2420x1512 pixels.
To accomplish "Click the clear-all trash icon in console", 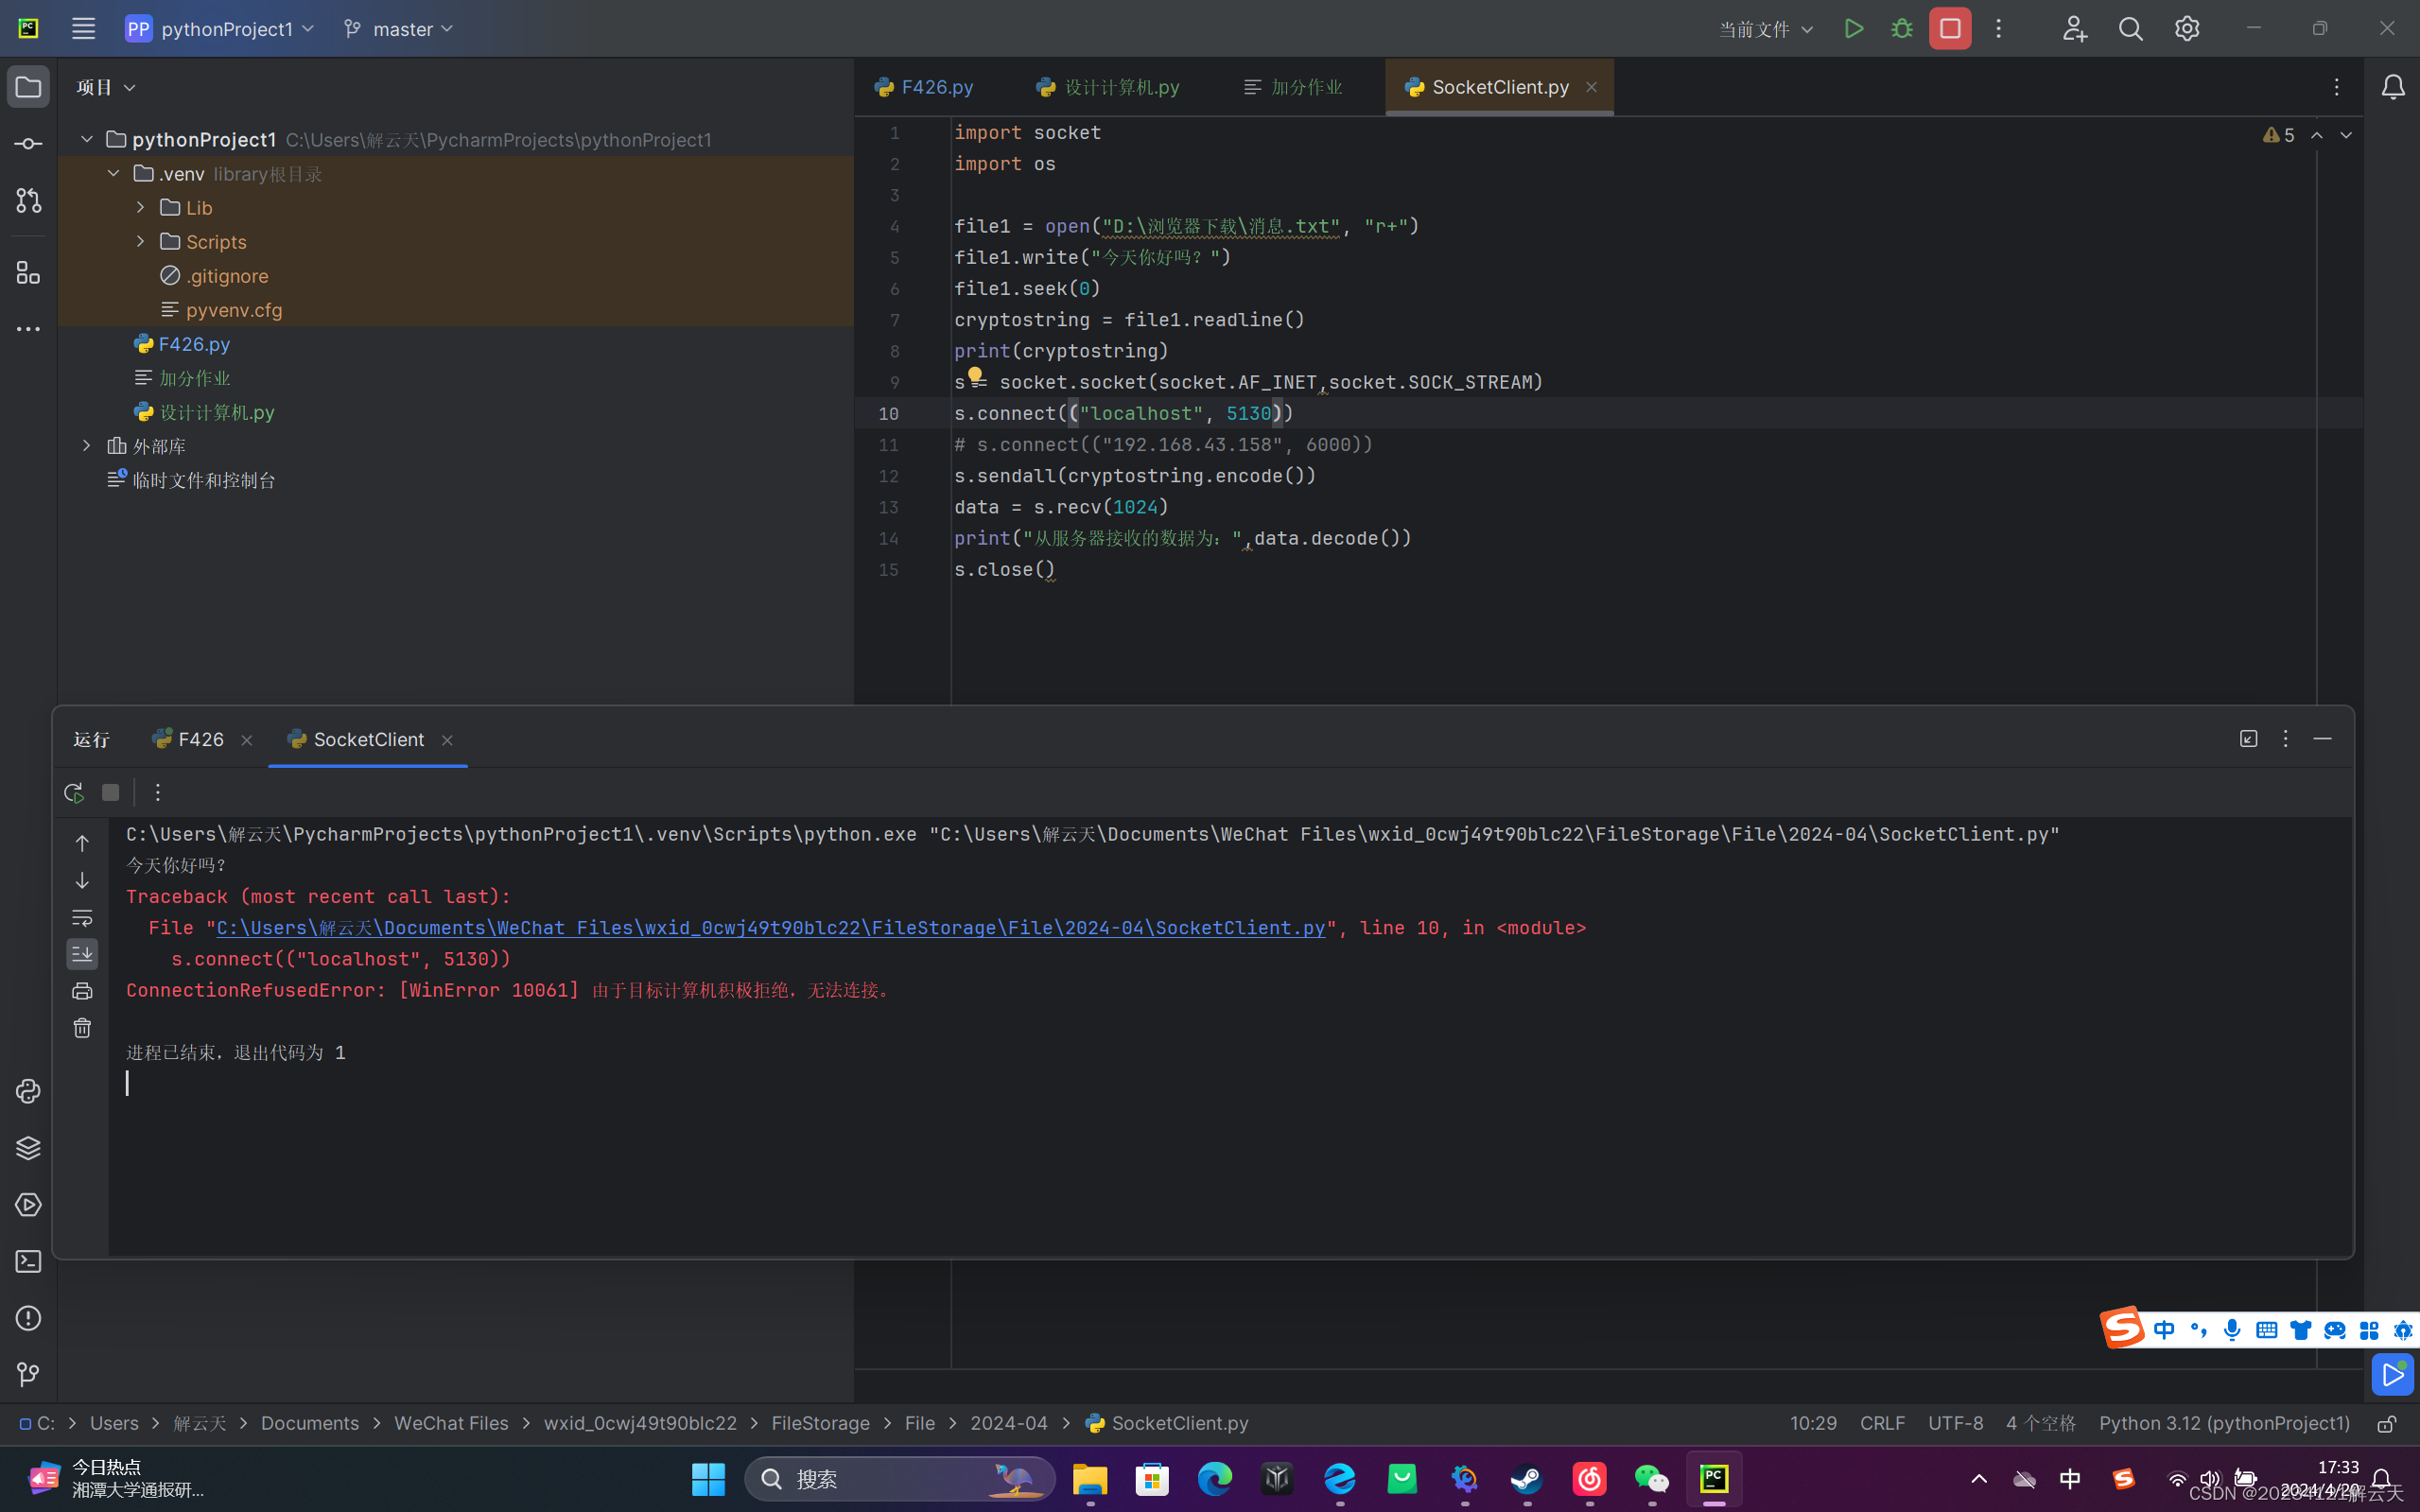I will coord(82,1028).
